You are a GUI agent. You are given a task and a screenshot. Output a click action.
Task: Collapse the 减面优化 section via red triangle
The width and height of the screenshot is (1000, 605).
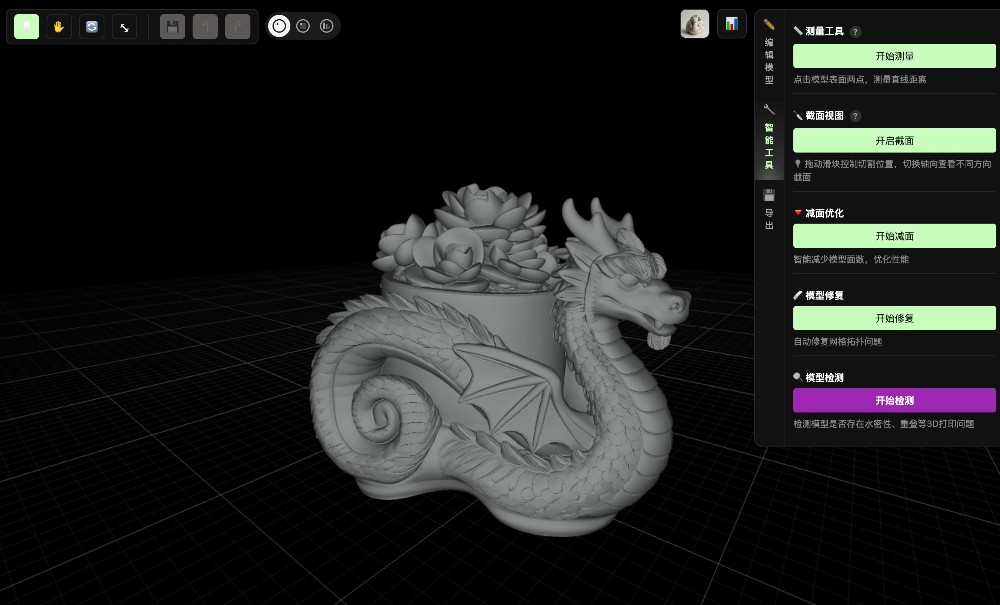point(797,213)
